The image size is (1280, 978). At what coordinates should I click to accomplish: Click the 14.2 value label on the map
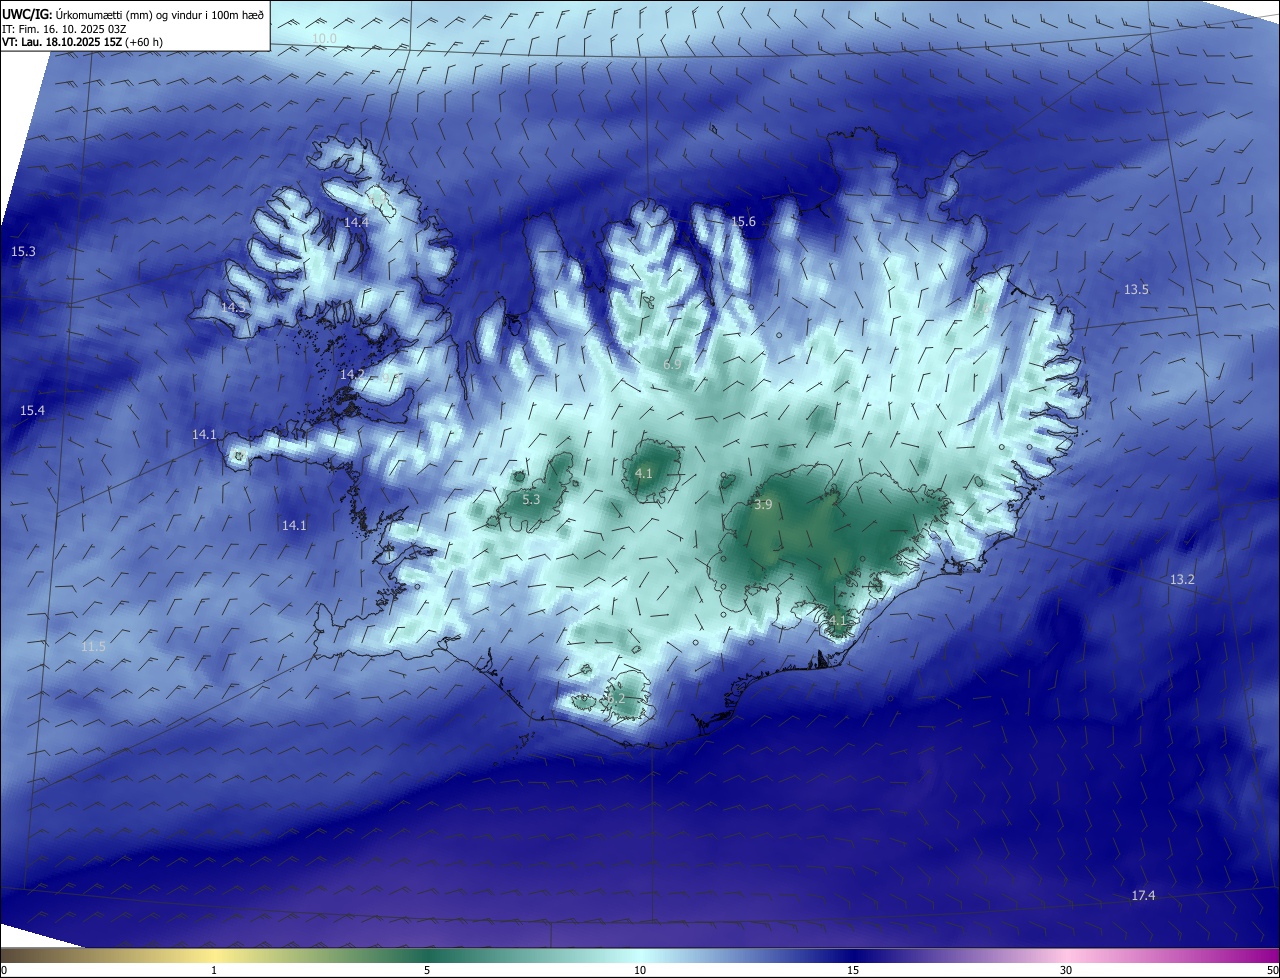(x=352, y=375)
